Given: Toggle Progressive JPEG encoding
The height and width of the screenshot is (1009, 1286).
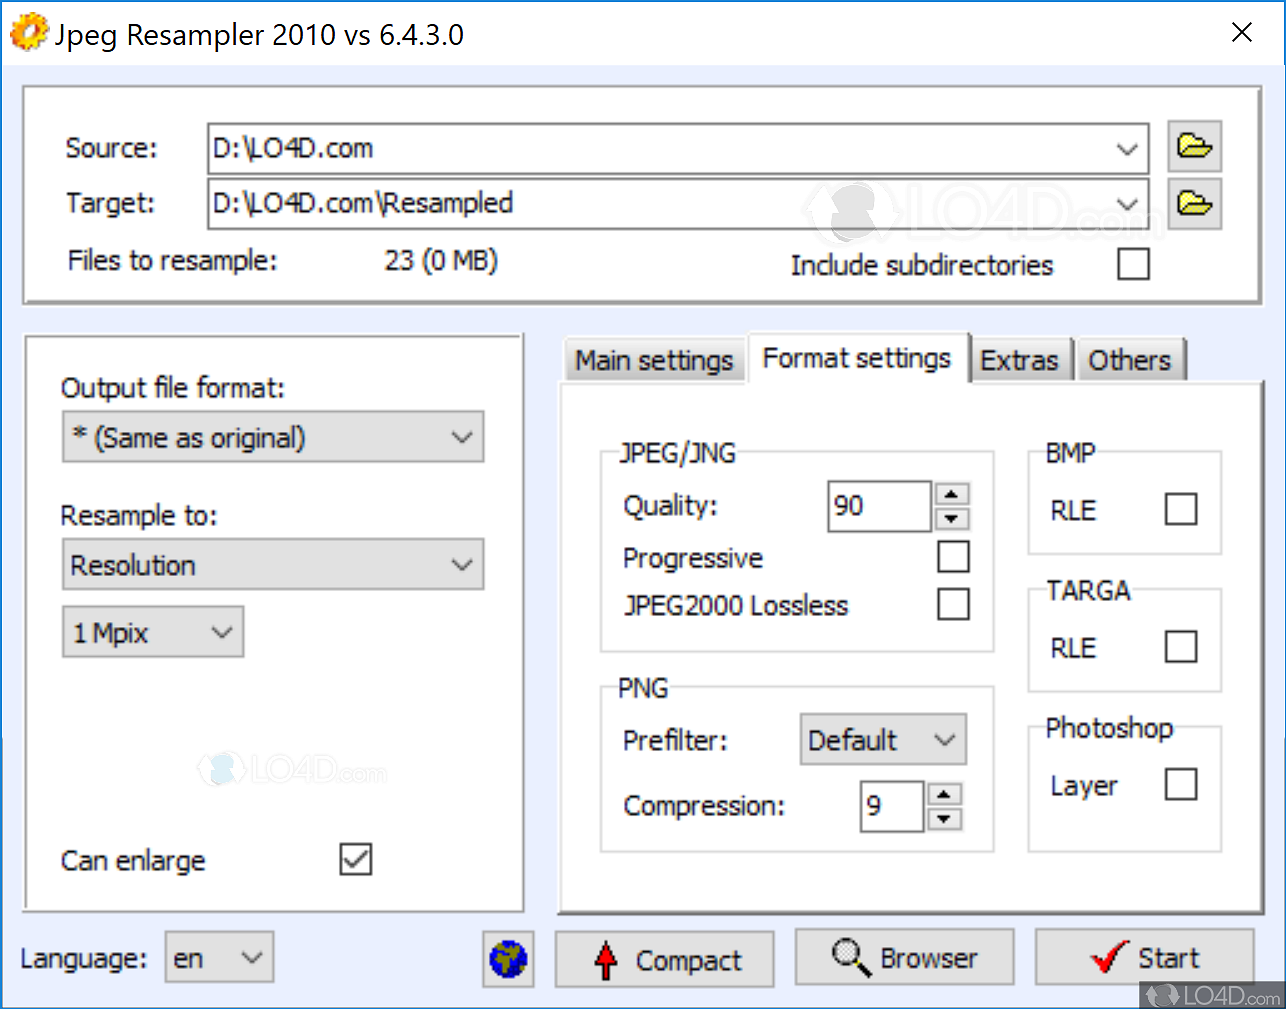Looking at the screenshot, I should [x=954, y=556].
